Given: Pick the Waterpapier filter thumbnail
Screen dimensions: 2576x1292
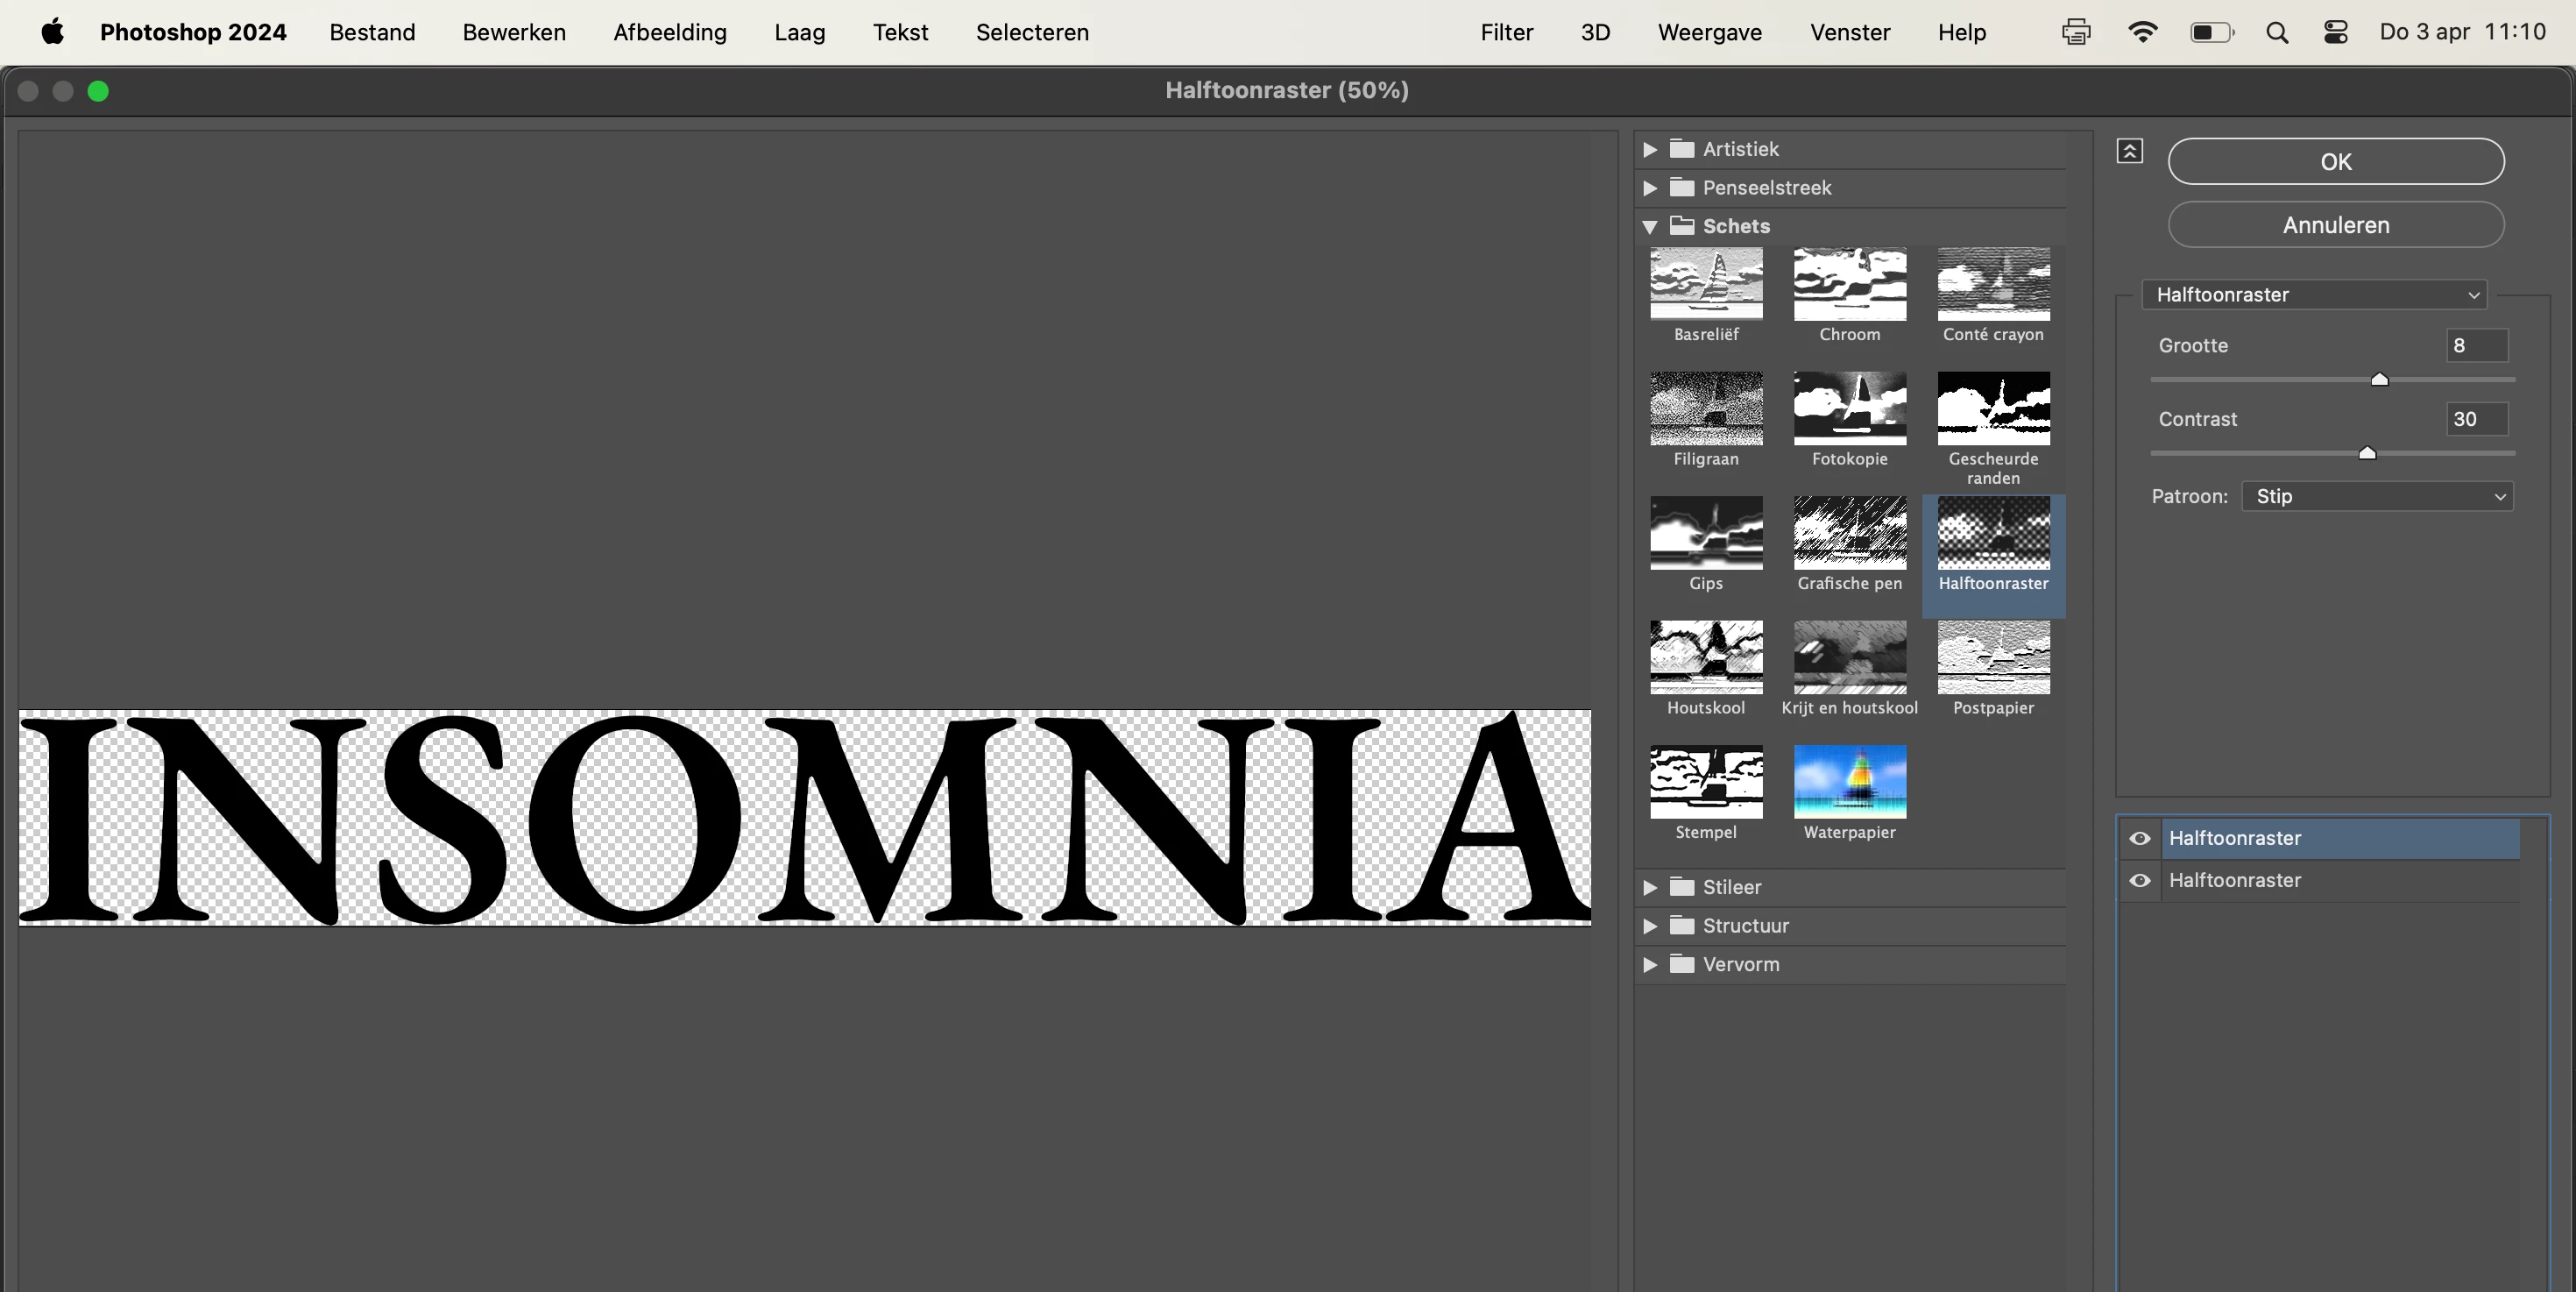Looking at the screenshot, I should click(1849, 782).
